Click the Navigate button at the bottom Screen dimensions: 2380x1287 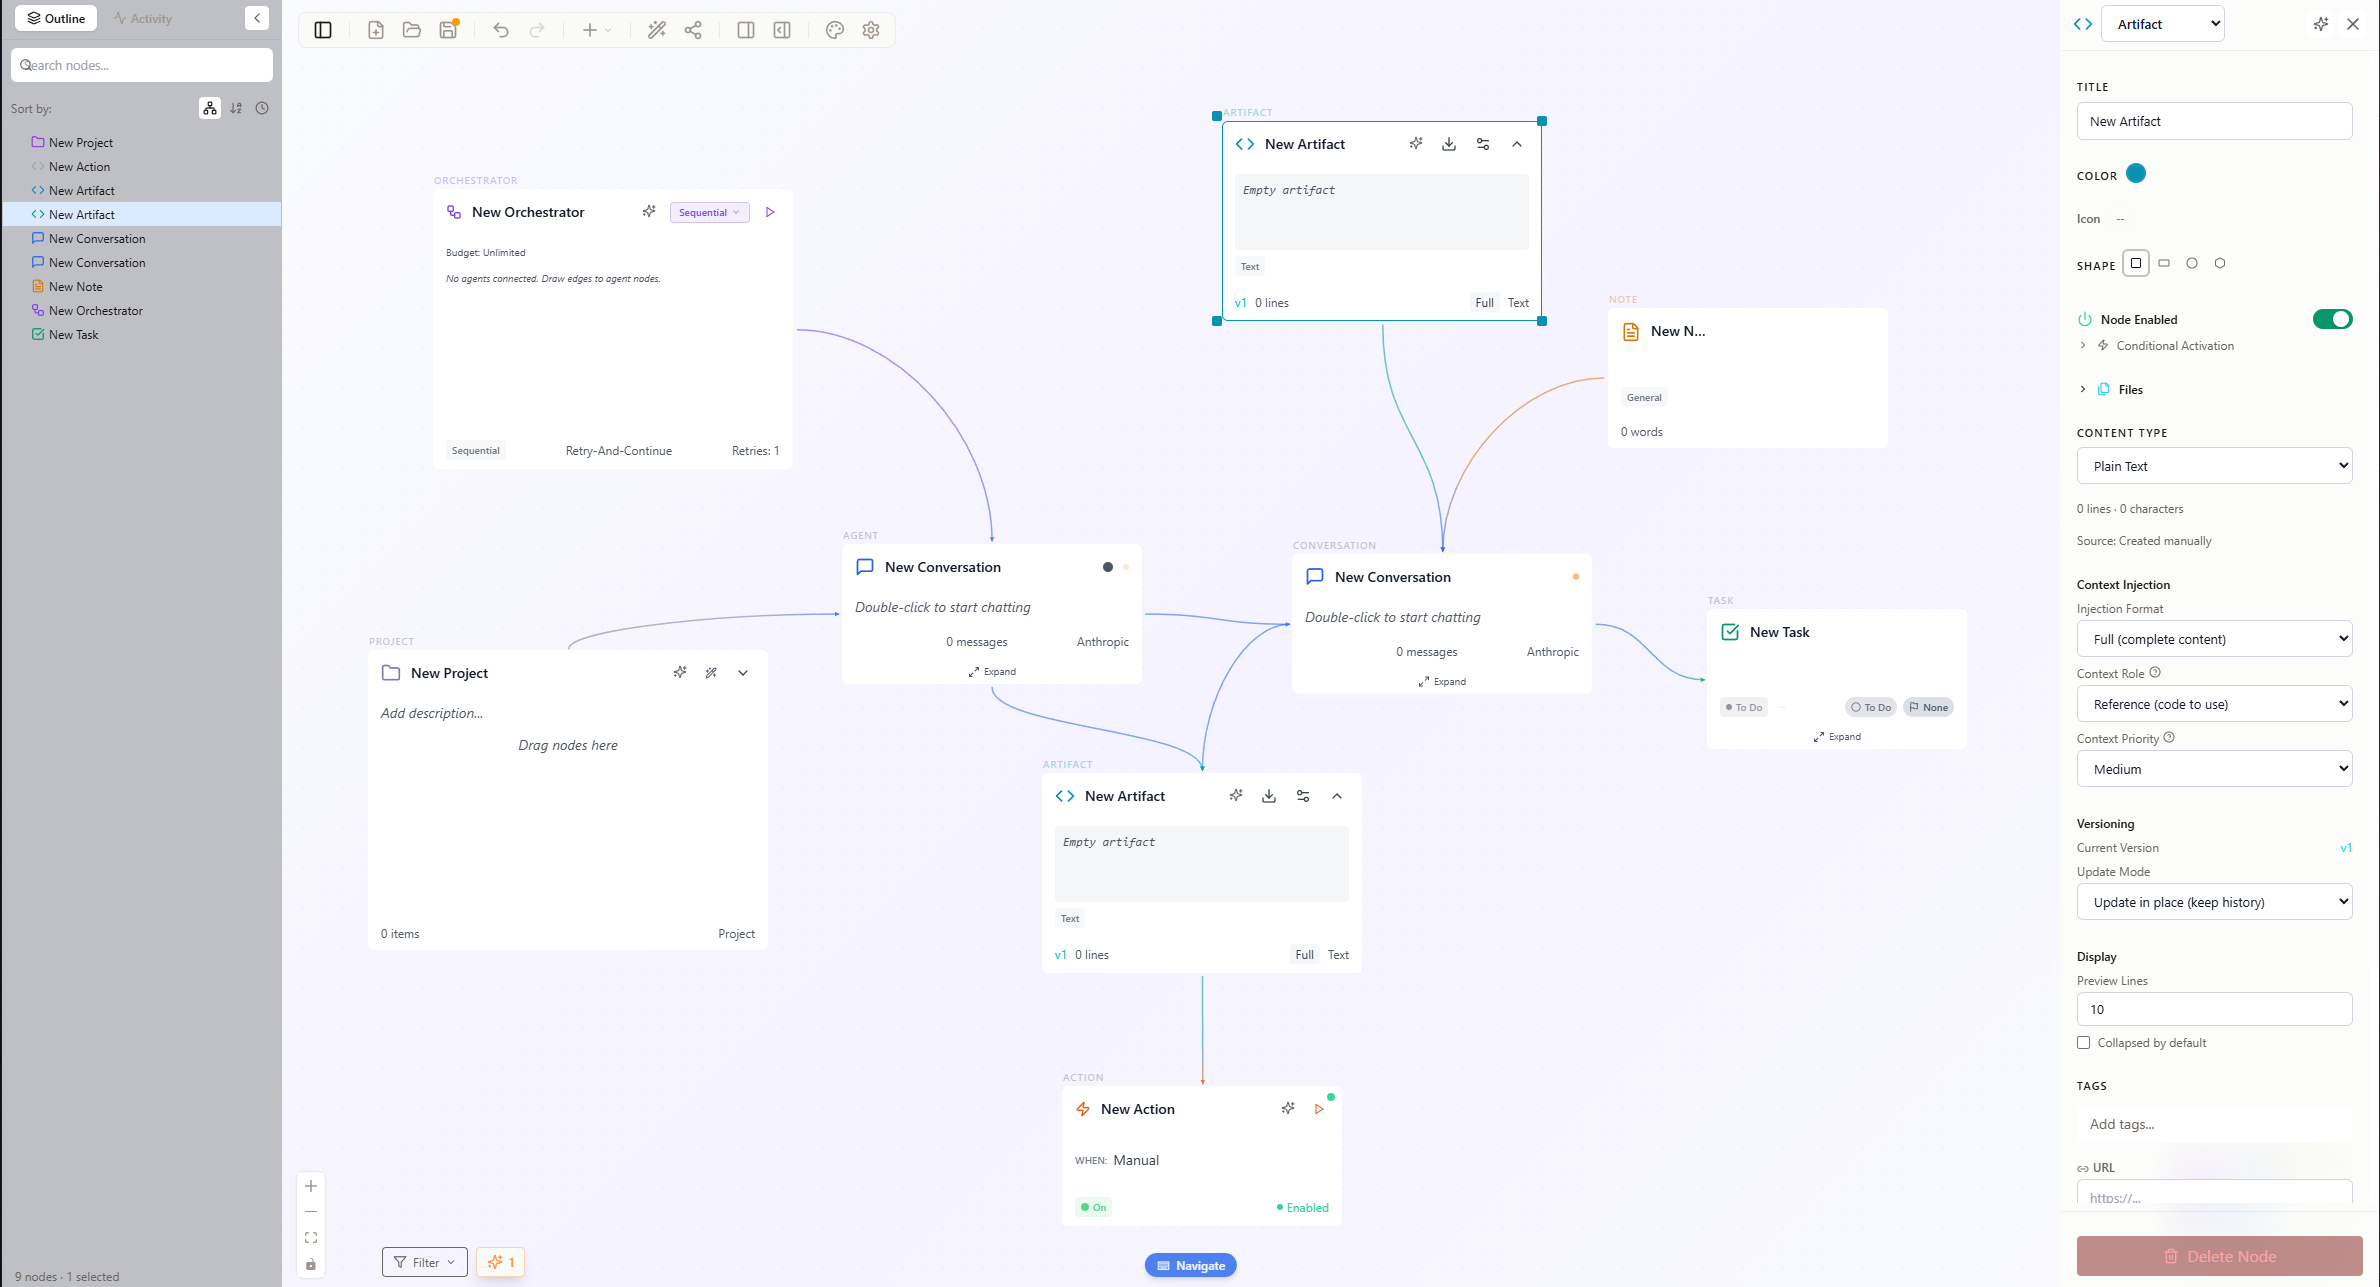[x=1190, y=1265]
